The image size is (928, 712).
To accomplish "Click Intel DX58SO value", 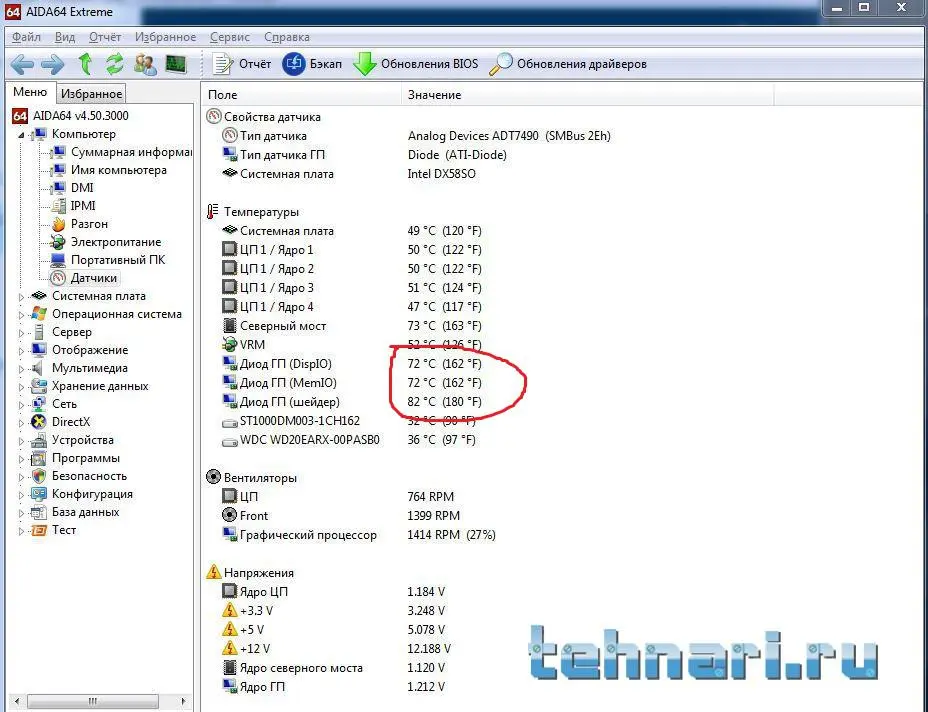I will point(442,174).
